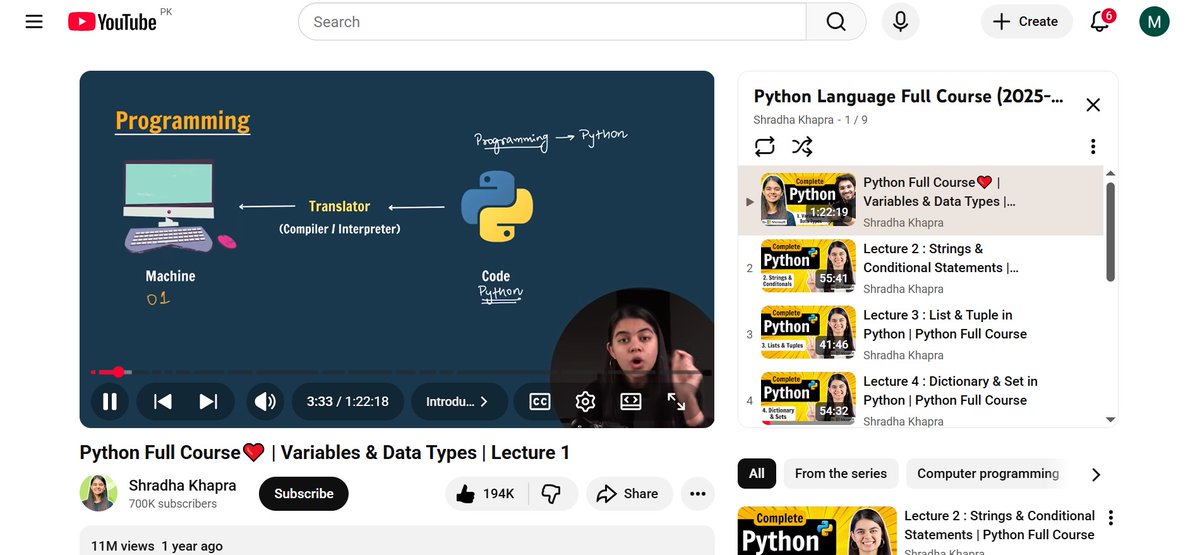The image size is (1200, 555).
Task: Like the video (194K)
Action: coord(485,493)
